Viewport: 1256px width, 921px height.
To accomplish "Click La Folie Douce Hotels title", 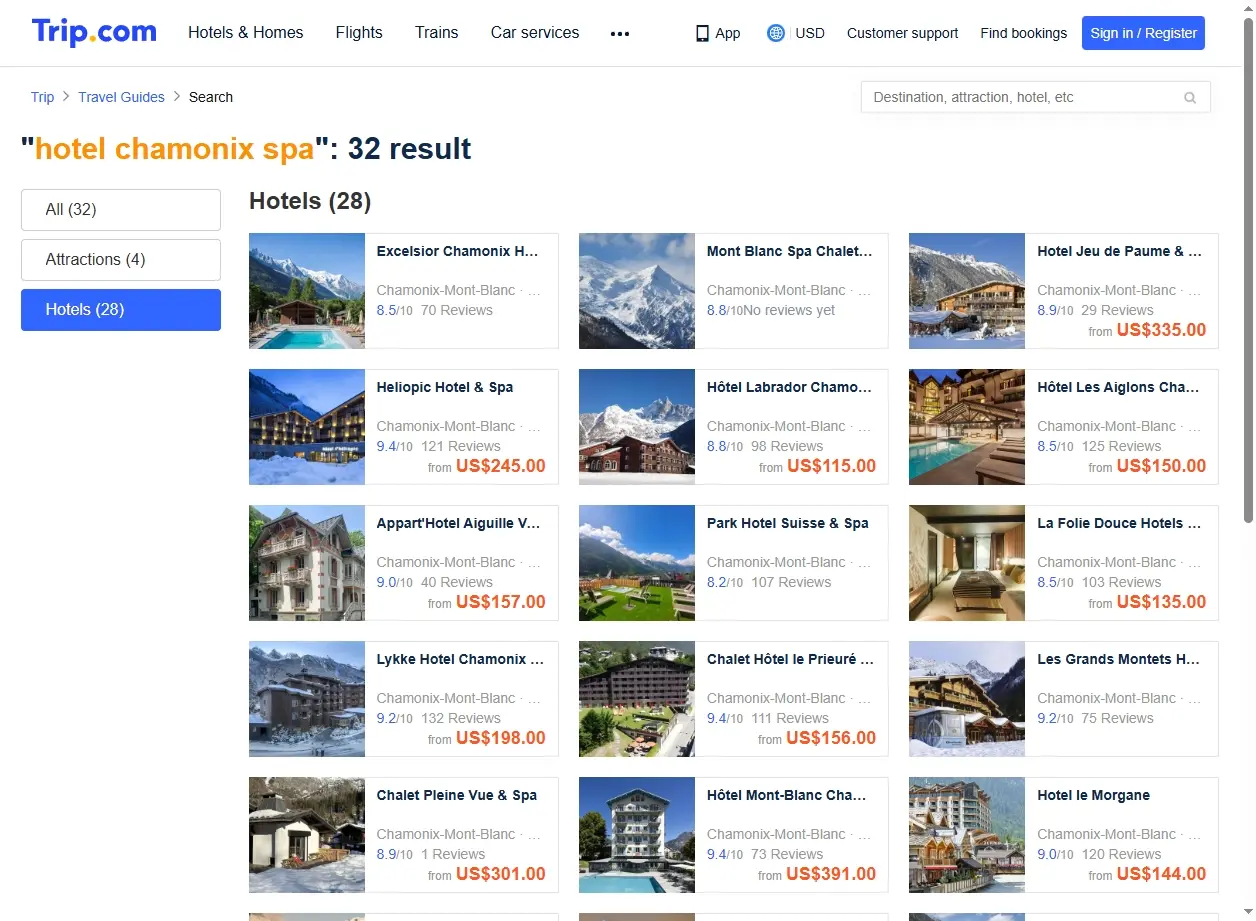I will [1120, 523].
